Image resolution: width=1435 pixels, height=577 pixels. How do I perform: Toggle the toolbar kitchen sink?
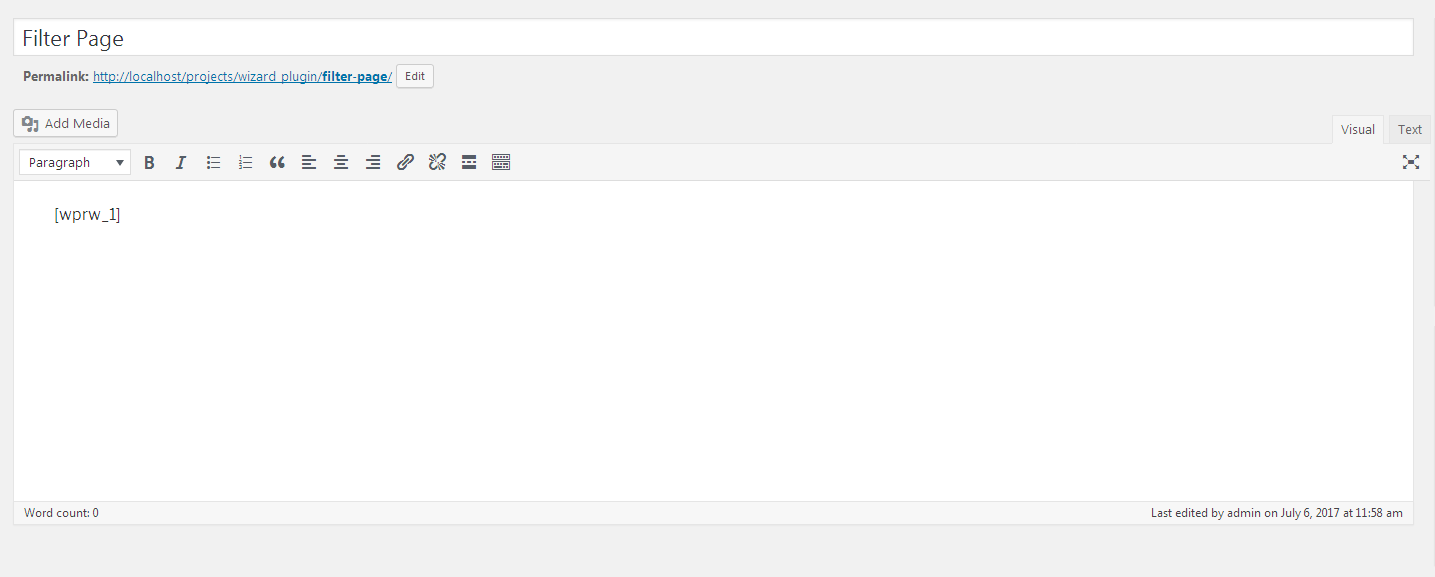pos(501,162)
